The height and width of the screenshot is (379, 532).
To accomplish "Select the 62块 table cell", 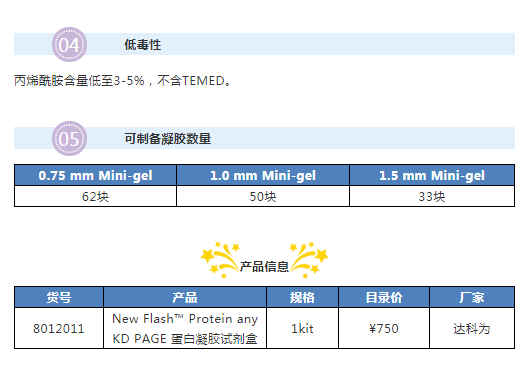I will [x=95, y=196].
